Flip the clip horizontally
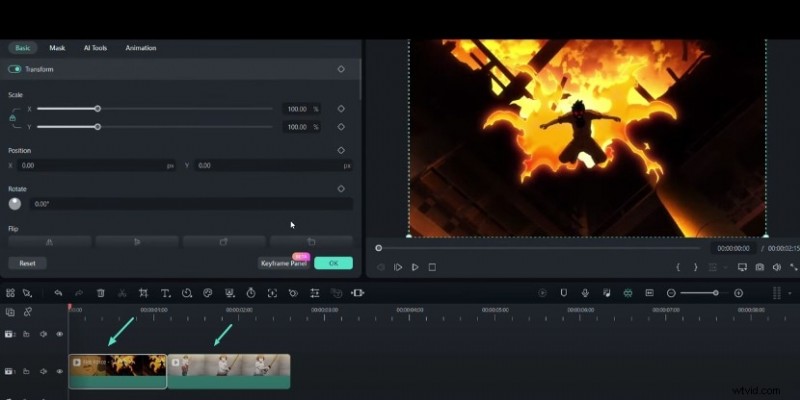 tap(49, 242)
